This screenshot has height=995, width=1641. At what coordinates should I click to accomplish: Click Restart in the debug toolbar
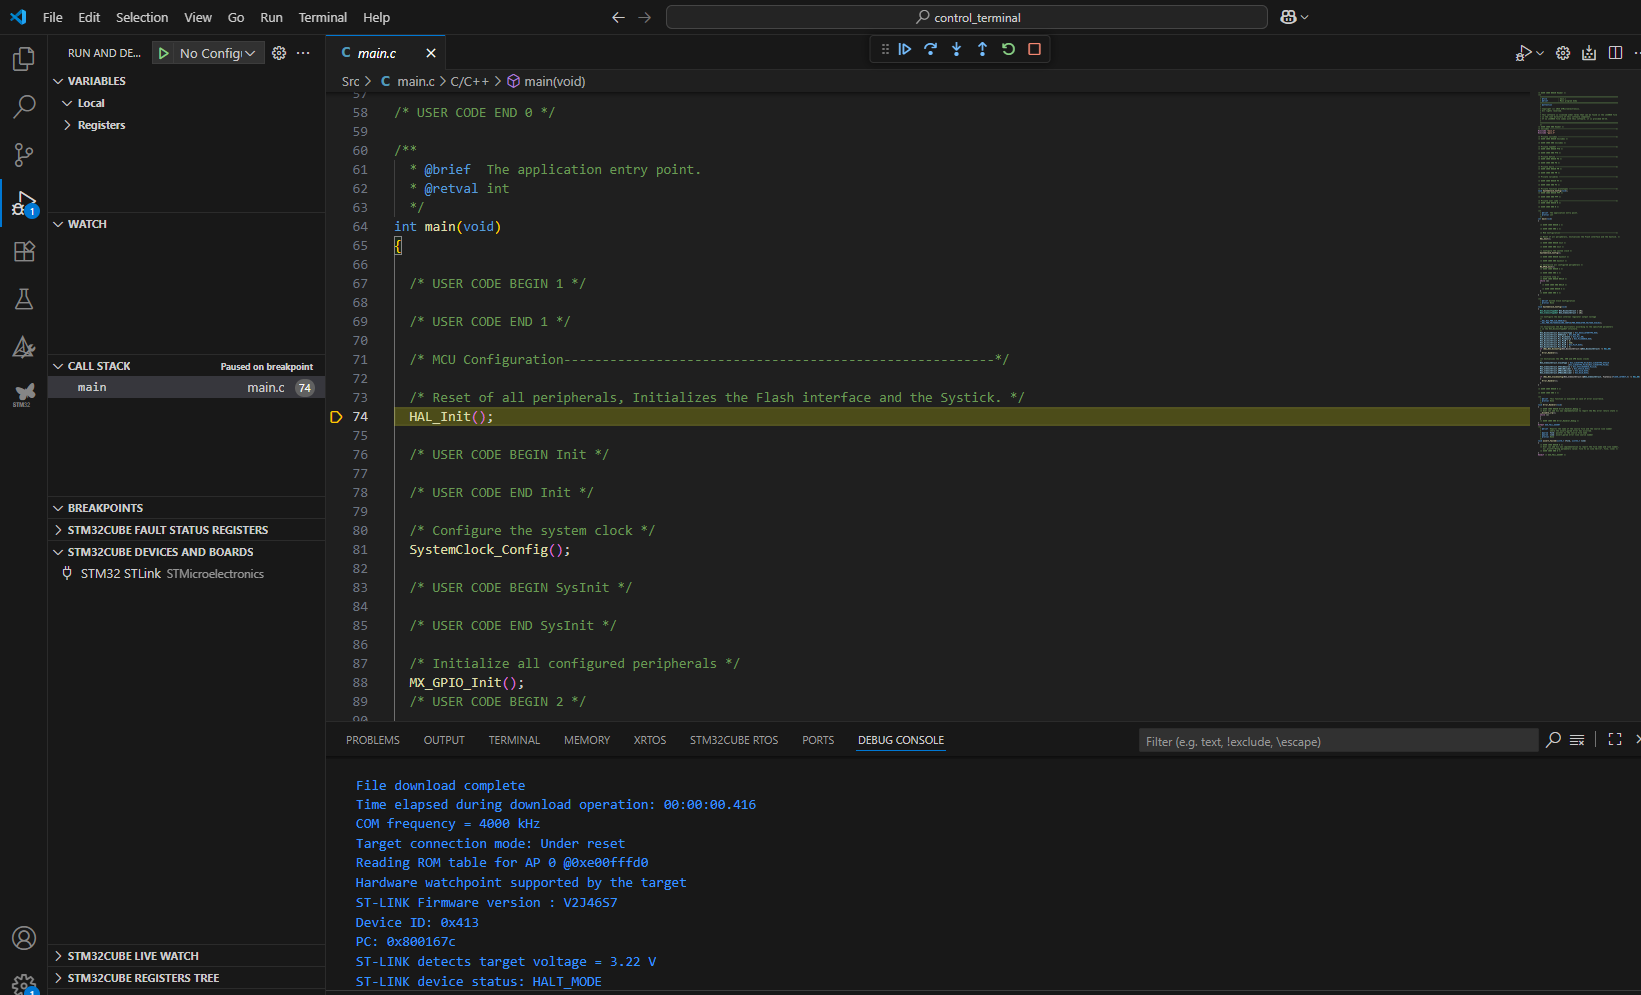click(1009, 49)
